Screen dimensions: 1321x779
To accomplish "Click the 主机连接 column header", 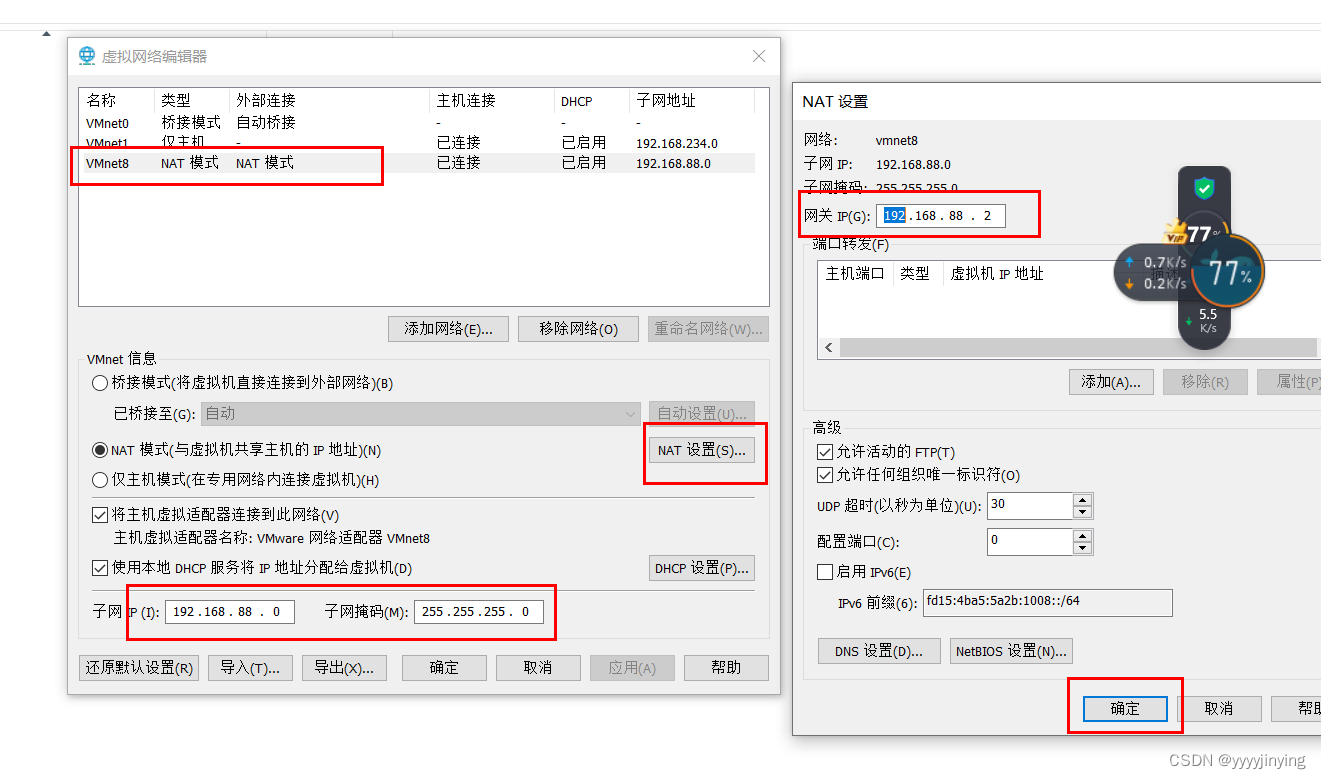I will (493, 101).
